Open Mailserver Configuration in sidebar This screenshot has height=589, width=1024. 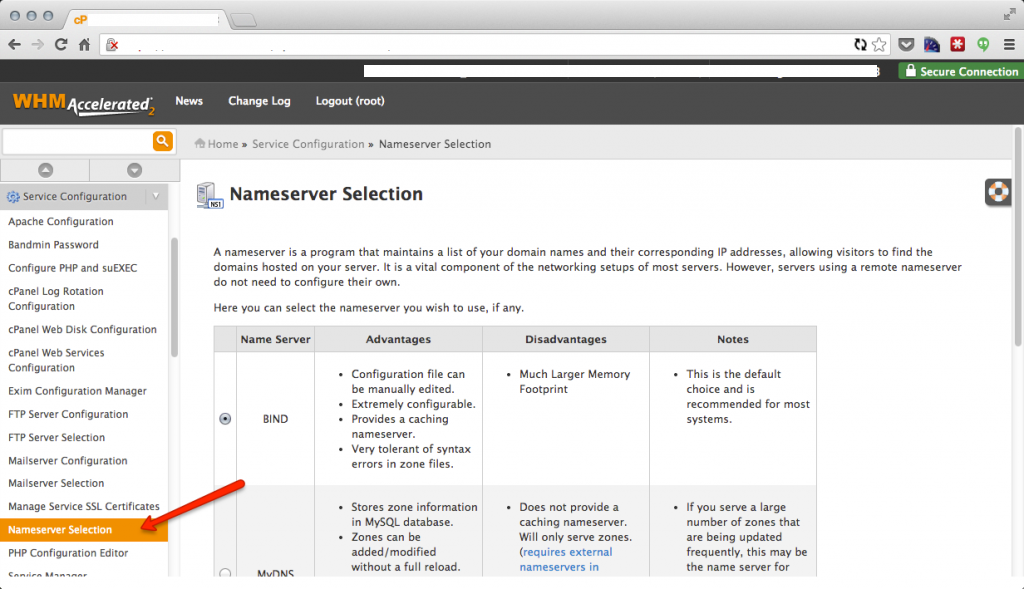pyautogui.click(x=68, y=460)
